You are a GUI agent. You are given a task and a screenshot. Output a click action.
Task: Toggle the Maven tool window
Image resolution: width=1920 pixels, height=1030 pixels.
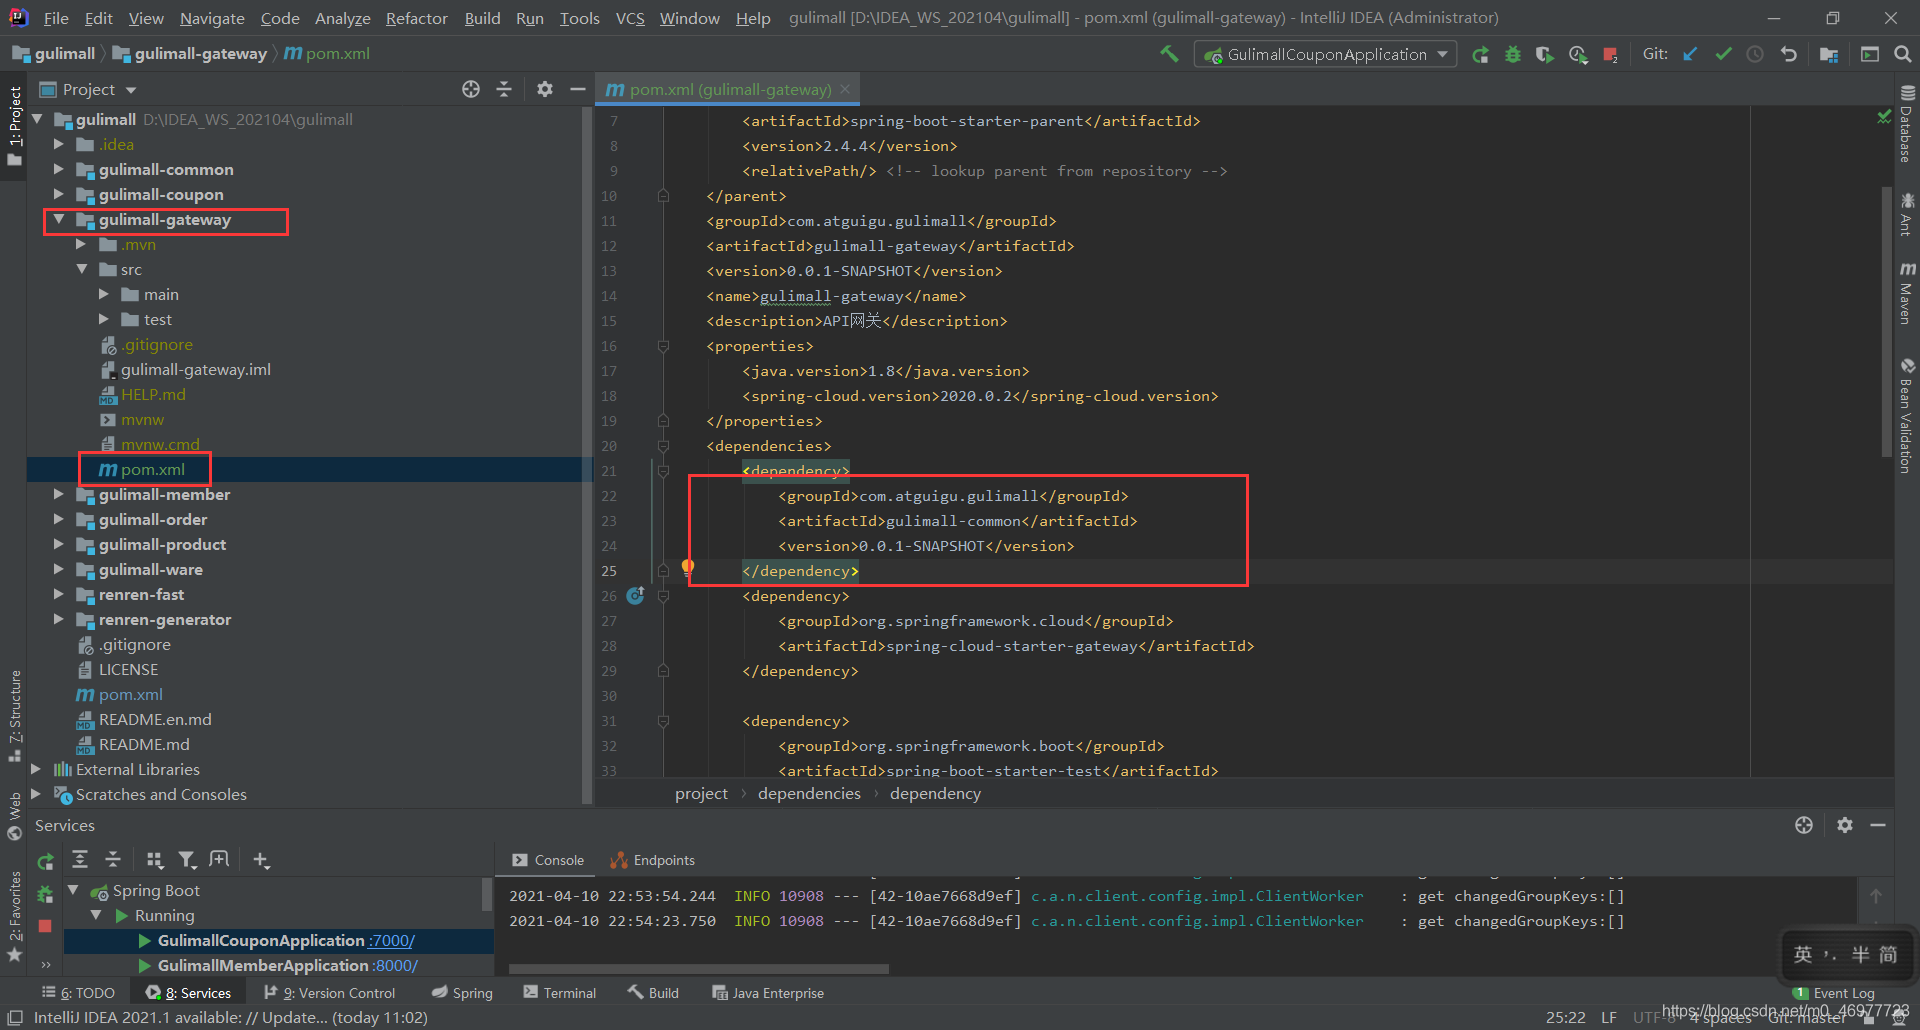1907,293
